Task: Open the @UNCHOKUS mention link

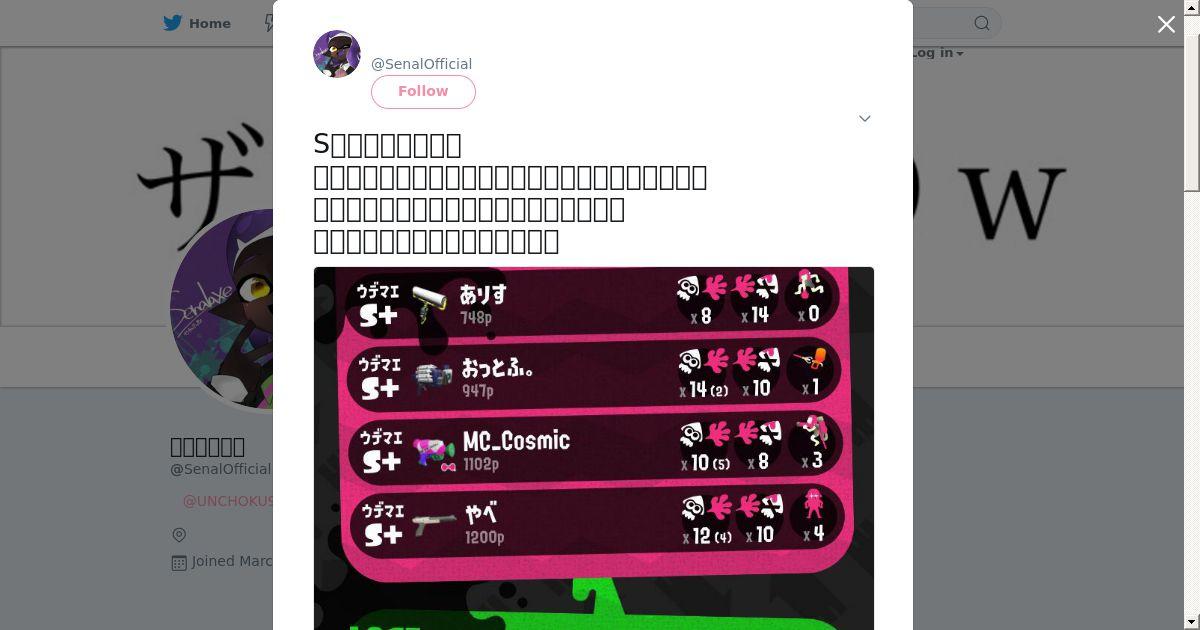Action: point(228,501)
